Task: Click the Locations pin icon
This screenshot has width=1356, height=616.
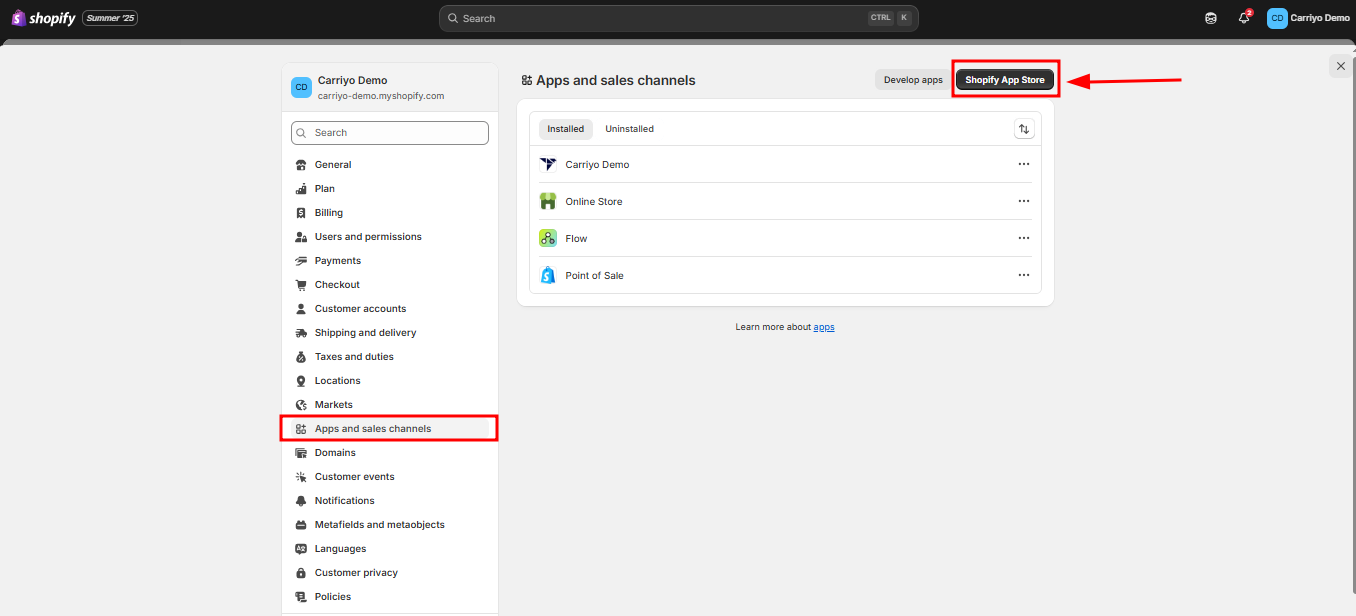Action: pyautogui.click(x=301, y=381)
